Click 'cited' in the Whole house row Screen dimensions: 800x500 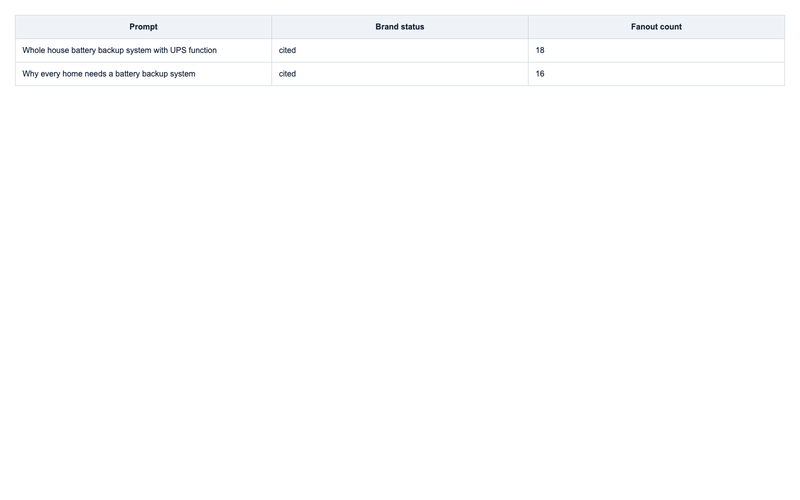click(x=287, y=51)
